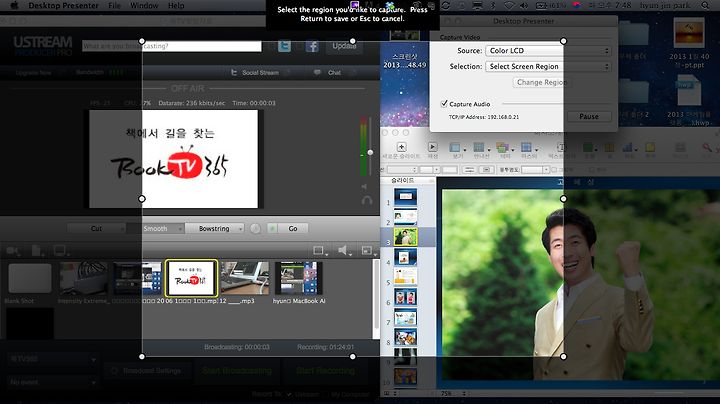The image size is (720, 404).
Task: Open the shot layout menu icon
Action: [x=320, y=251]
